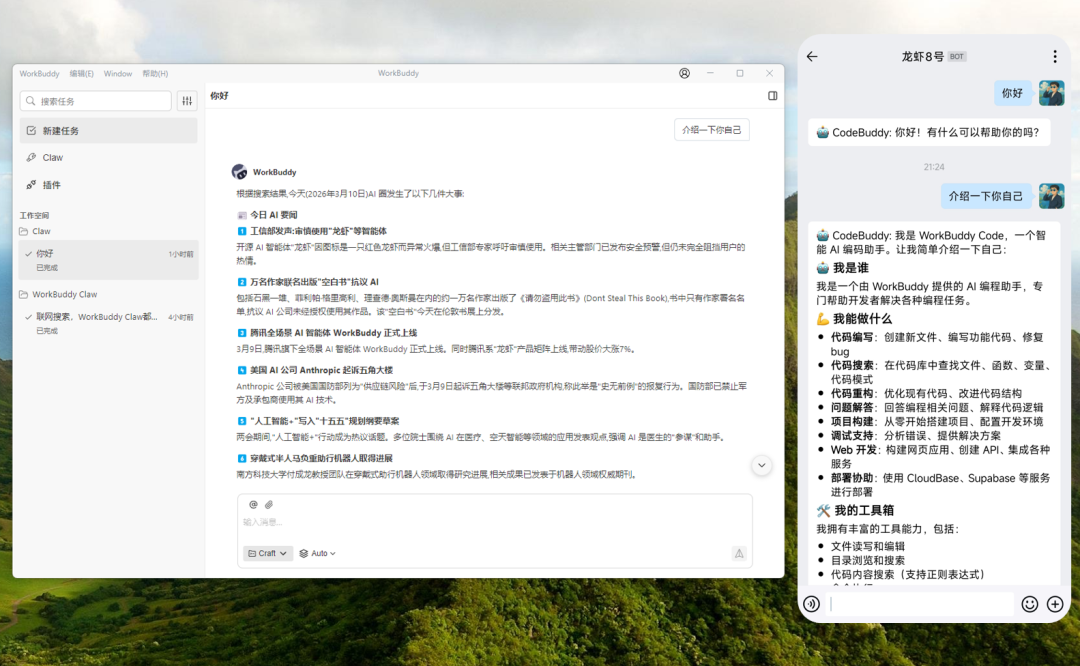Click the 介绍一下你绫自己 suggestion button
The height and width of the screenshot is (666, 1080).
[711, 129]
